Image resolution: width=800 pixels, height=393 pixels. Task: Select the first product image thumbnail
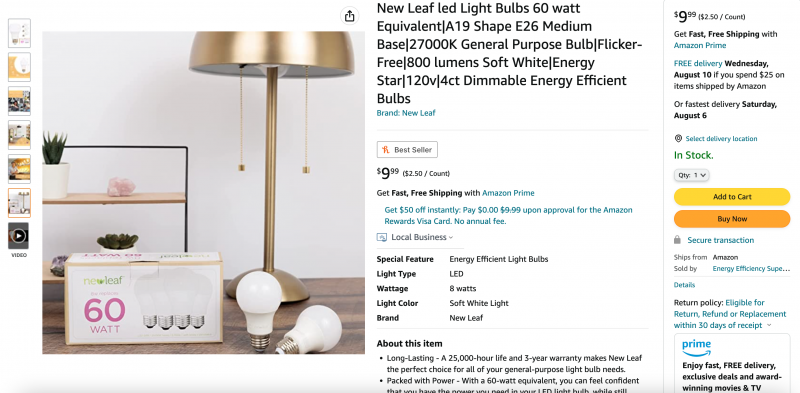pos(19,33)
